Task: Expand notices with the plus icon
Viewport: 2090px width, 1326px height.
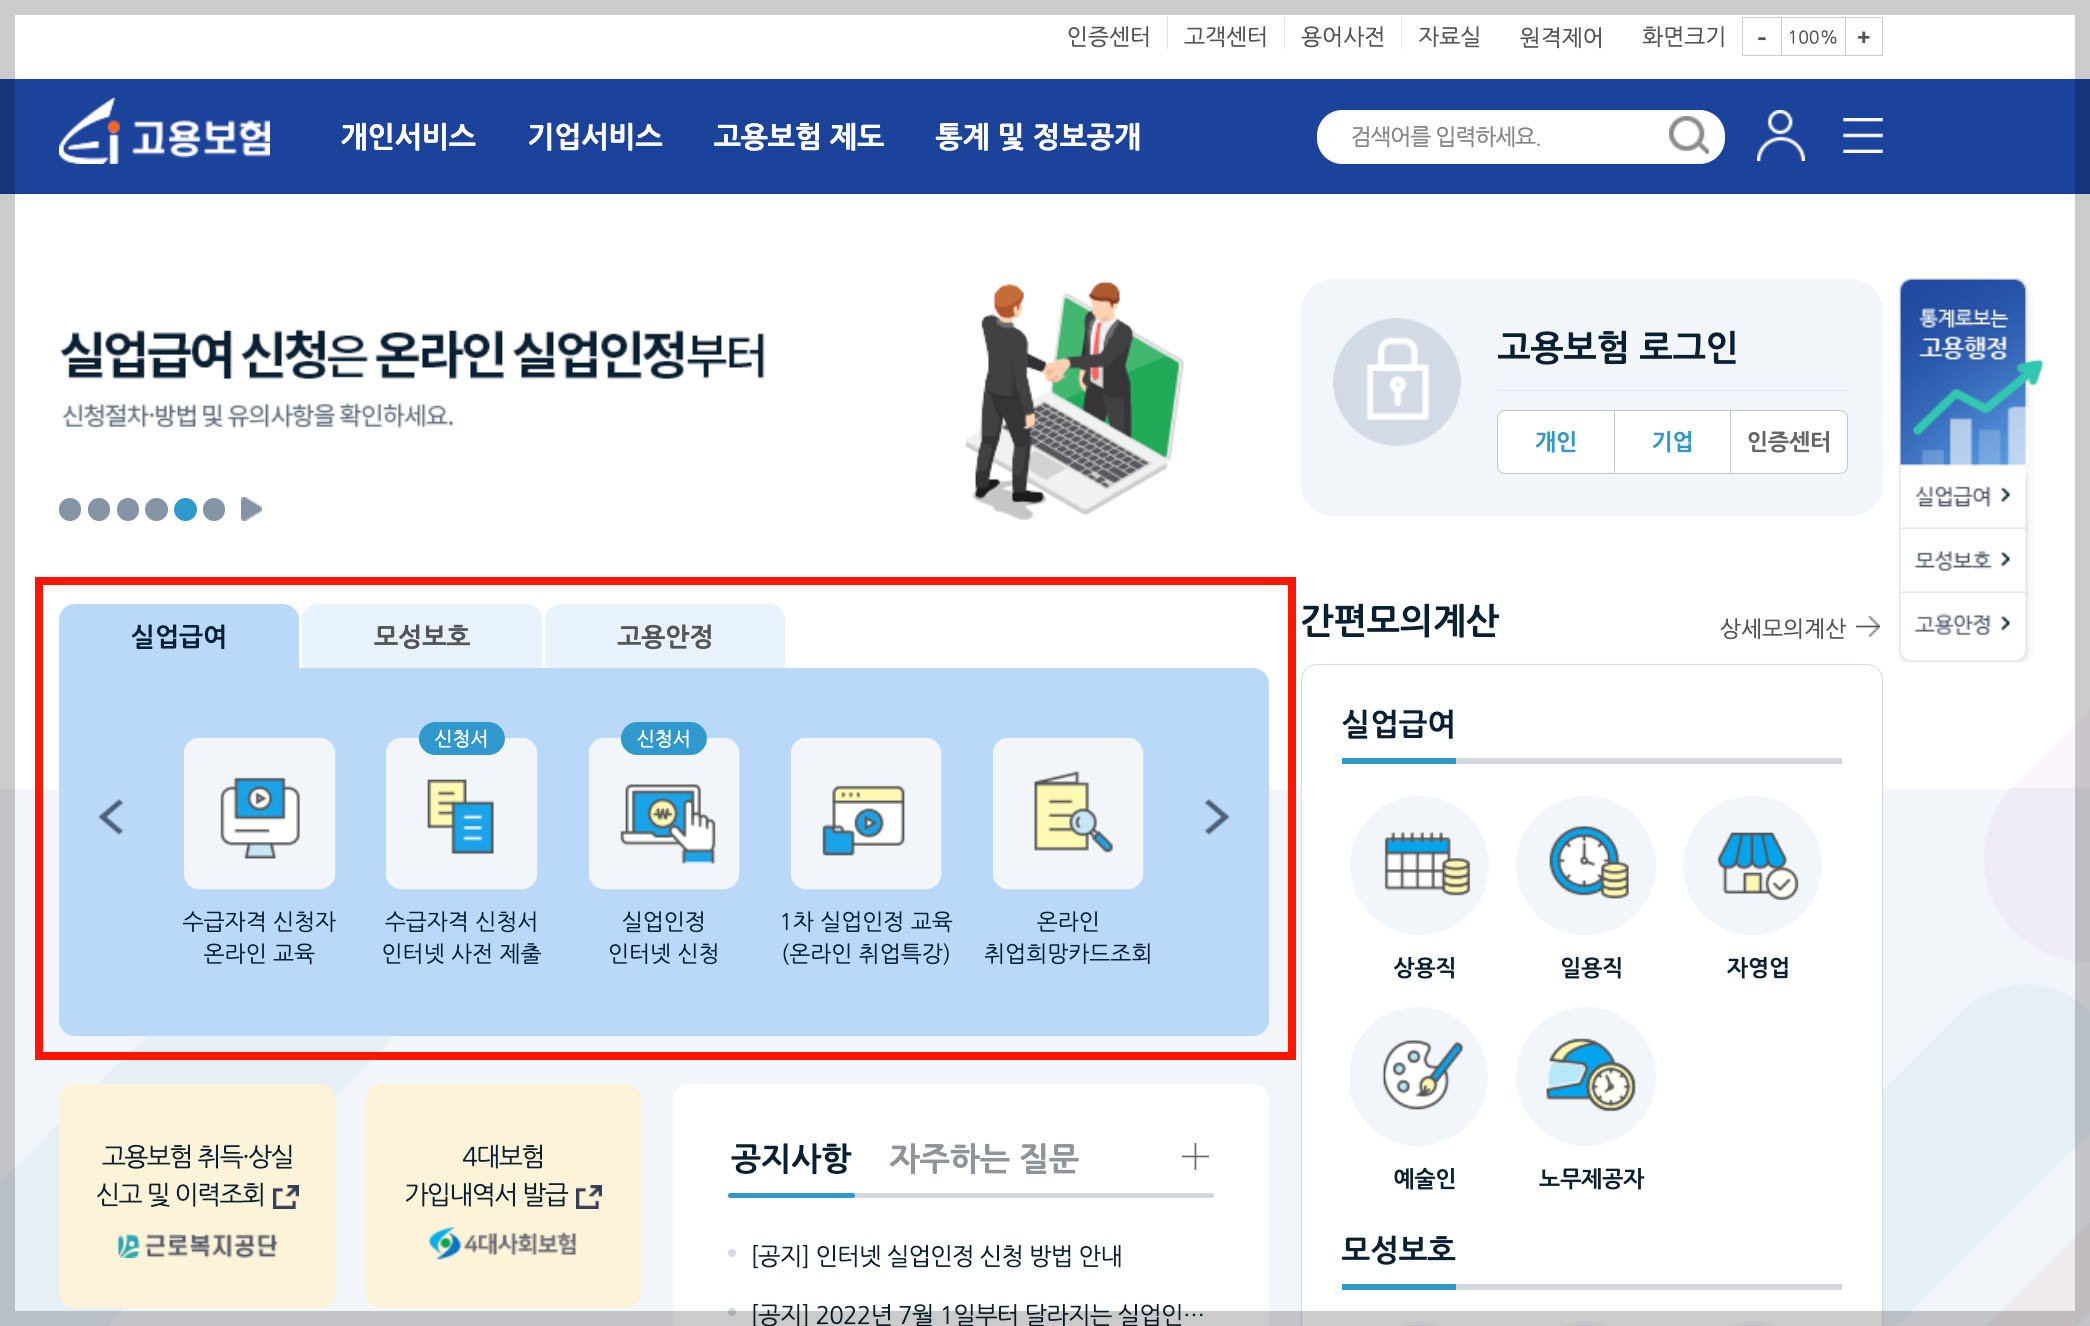Action: coord(1195,1157)
